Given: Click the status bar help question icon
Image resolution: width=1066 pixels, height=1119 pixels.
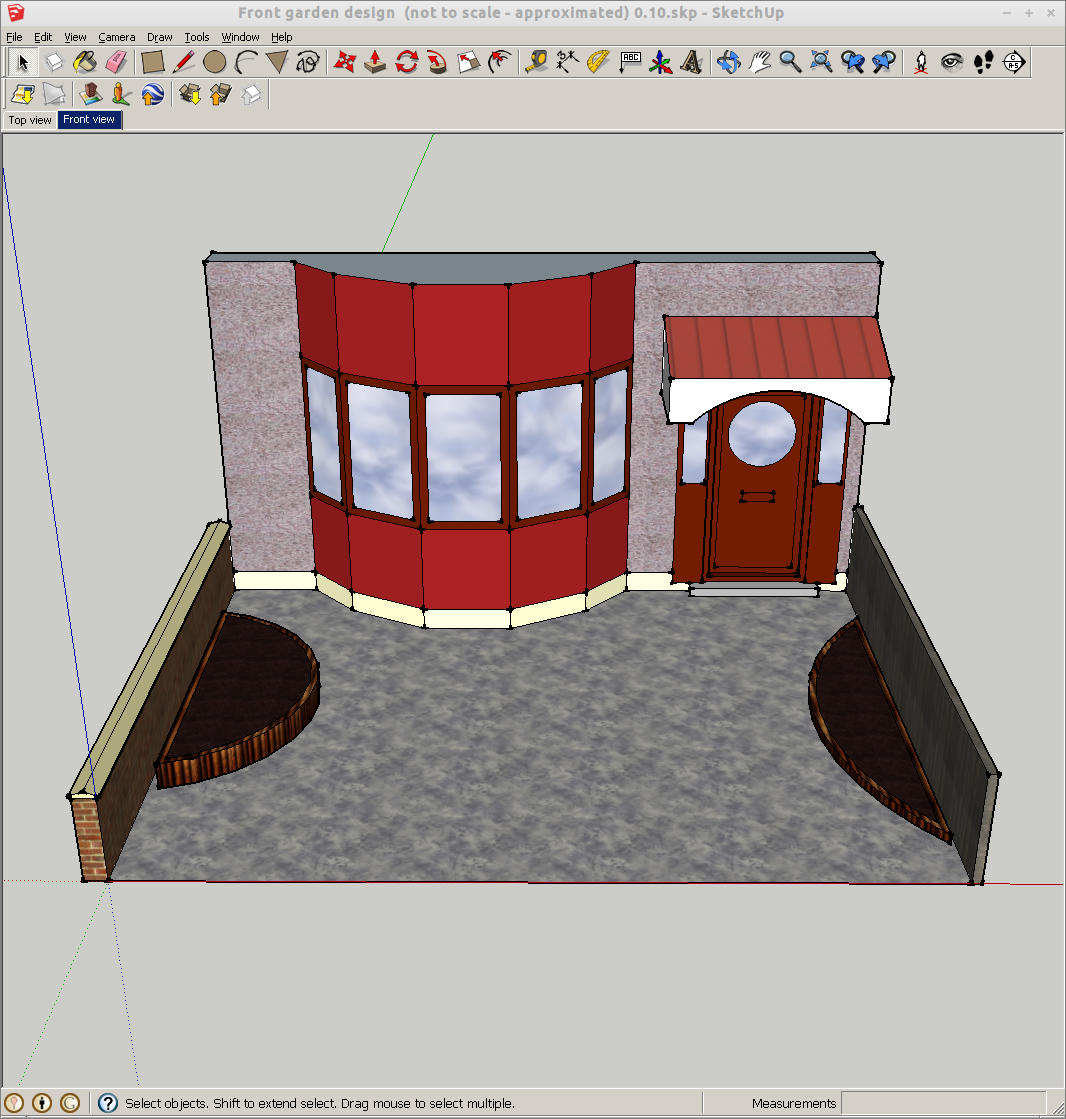Looking at the screenshot, I should (108, 1103).
